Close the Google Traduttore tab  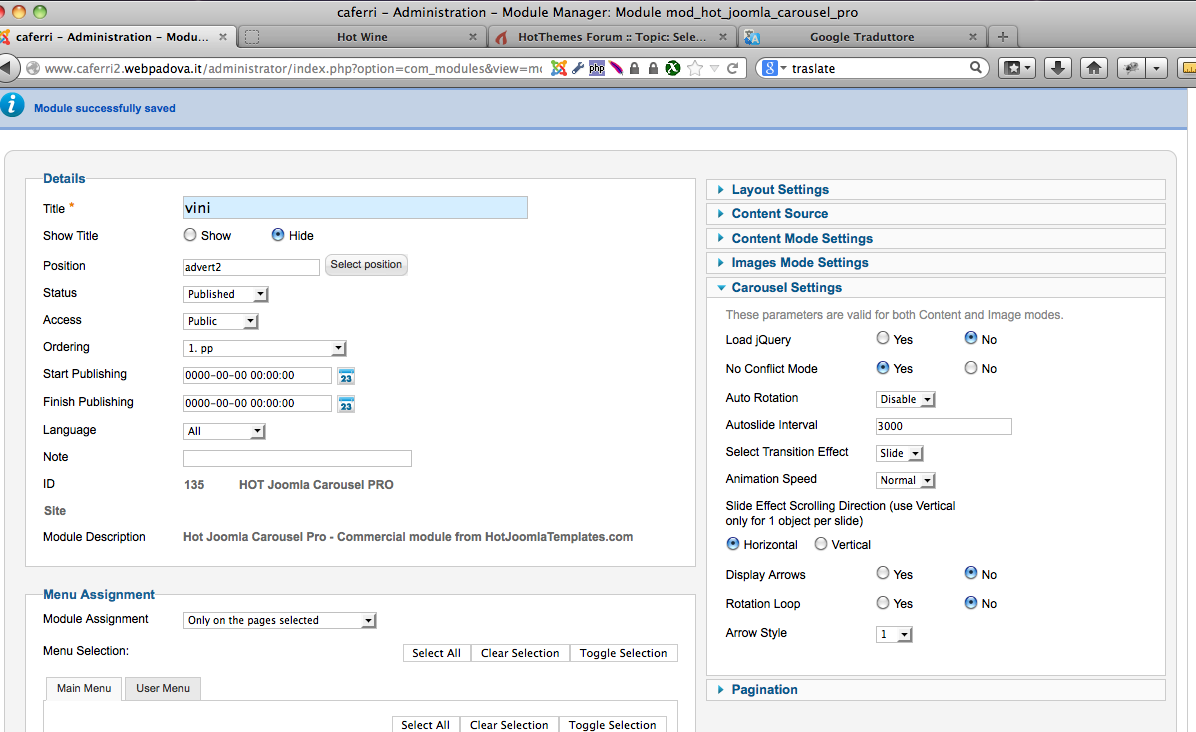click(973, 37)
